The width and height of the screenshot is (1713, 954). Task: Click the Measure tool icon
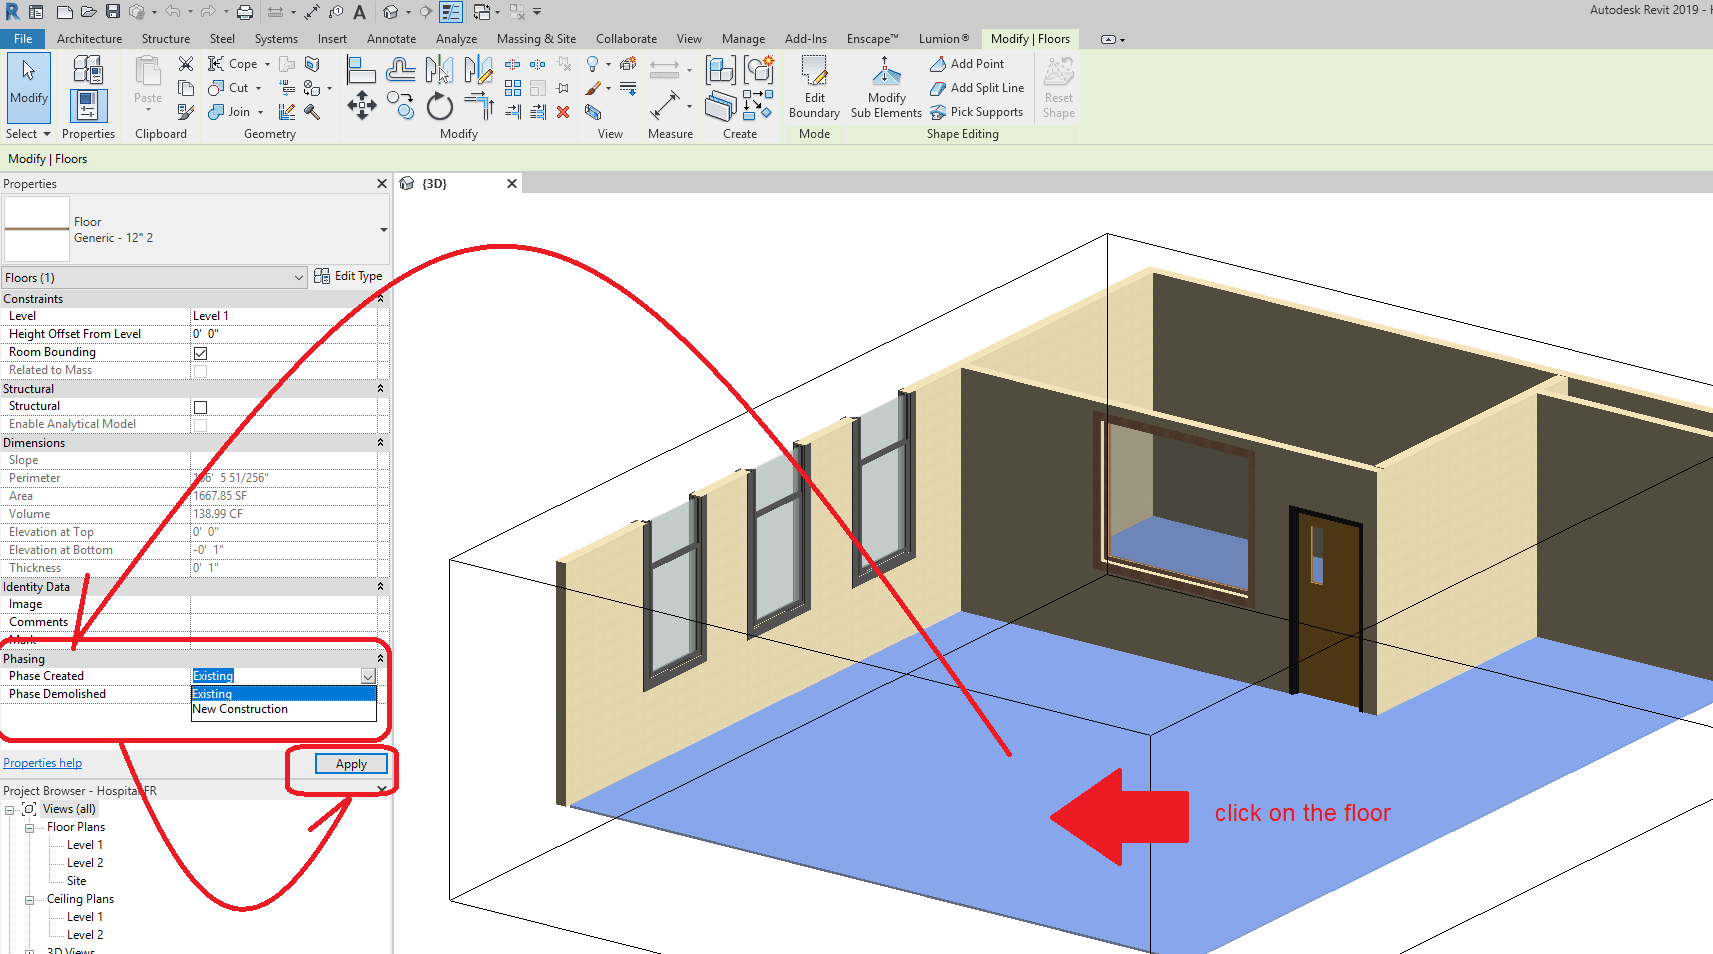tap(668, 105)
